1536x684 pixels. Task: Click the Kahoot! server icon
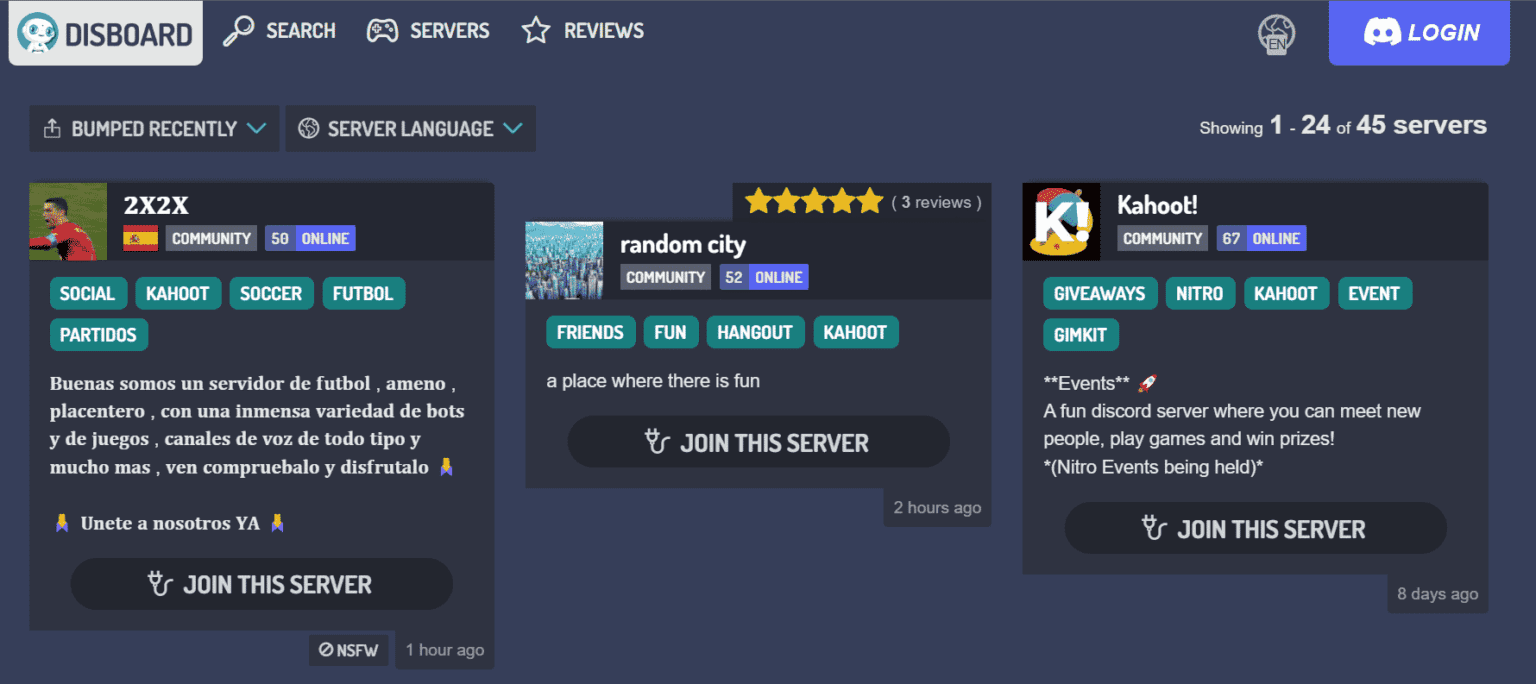[x=1061, y=222]
